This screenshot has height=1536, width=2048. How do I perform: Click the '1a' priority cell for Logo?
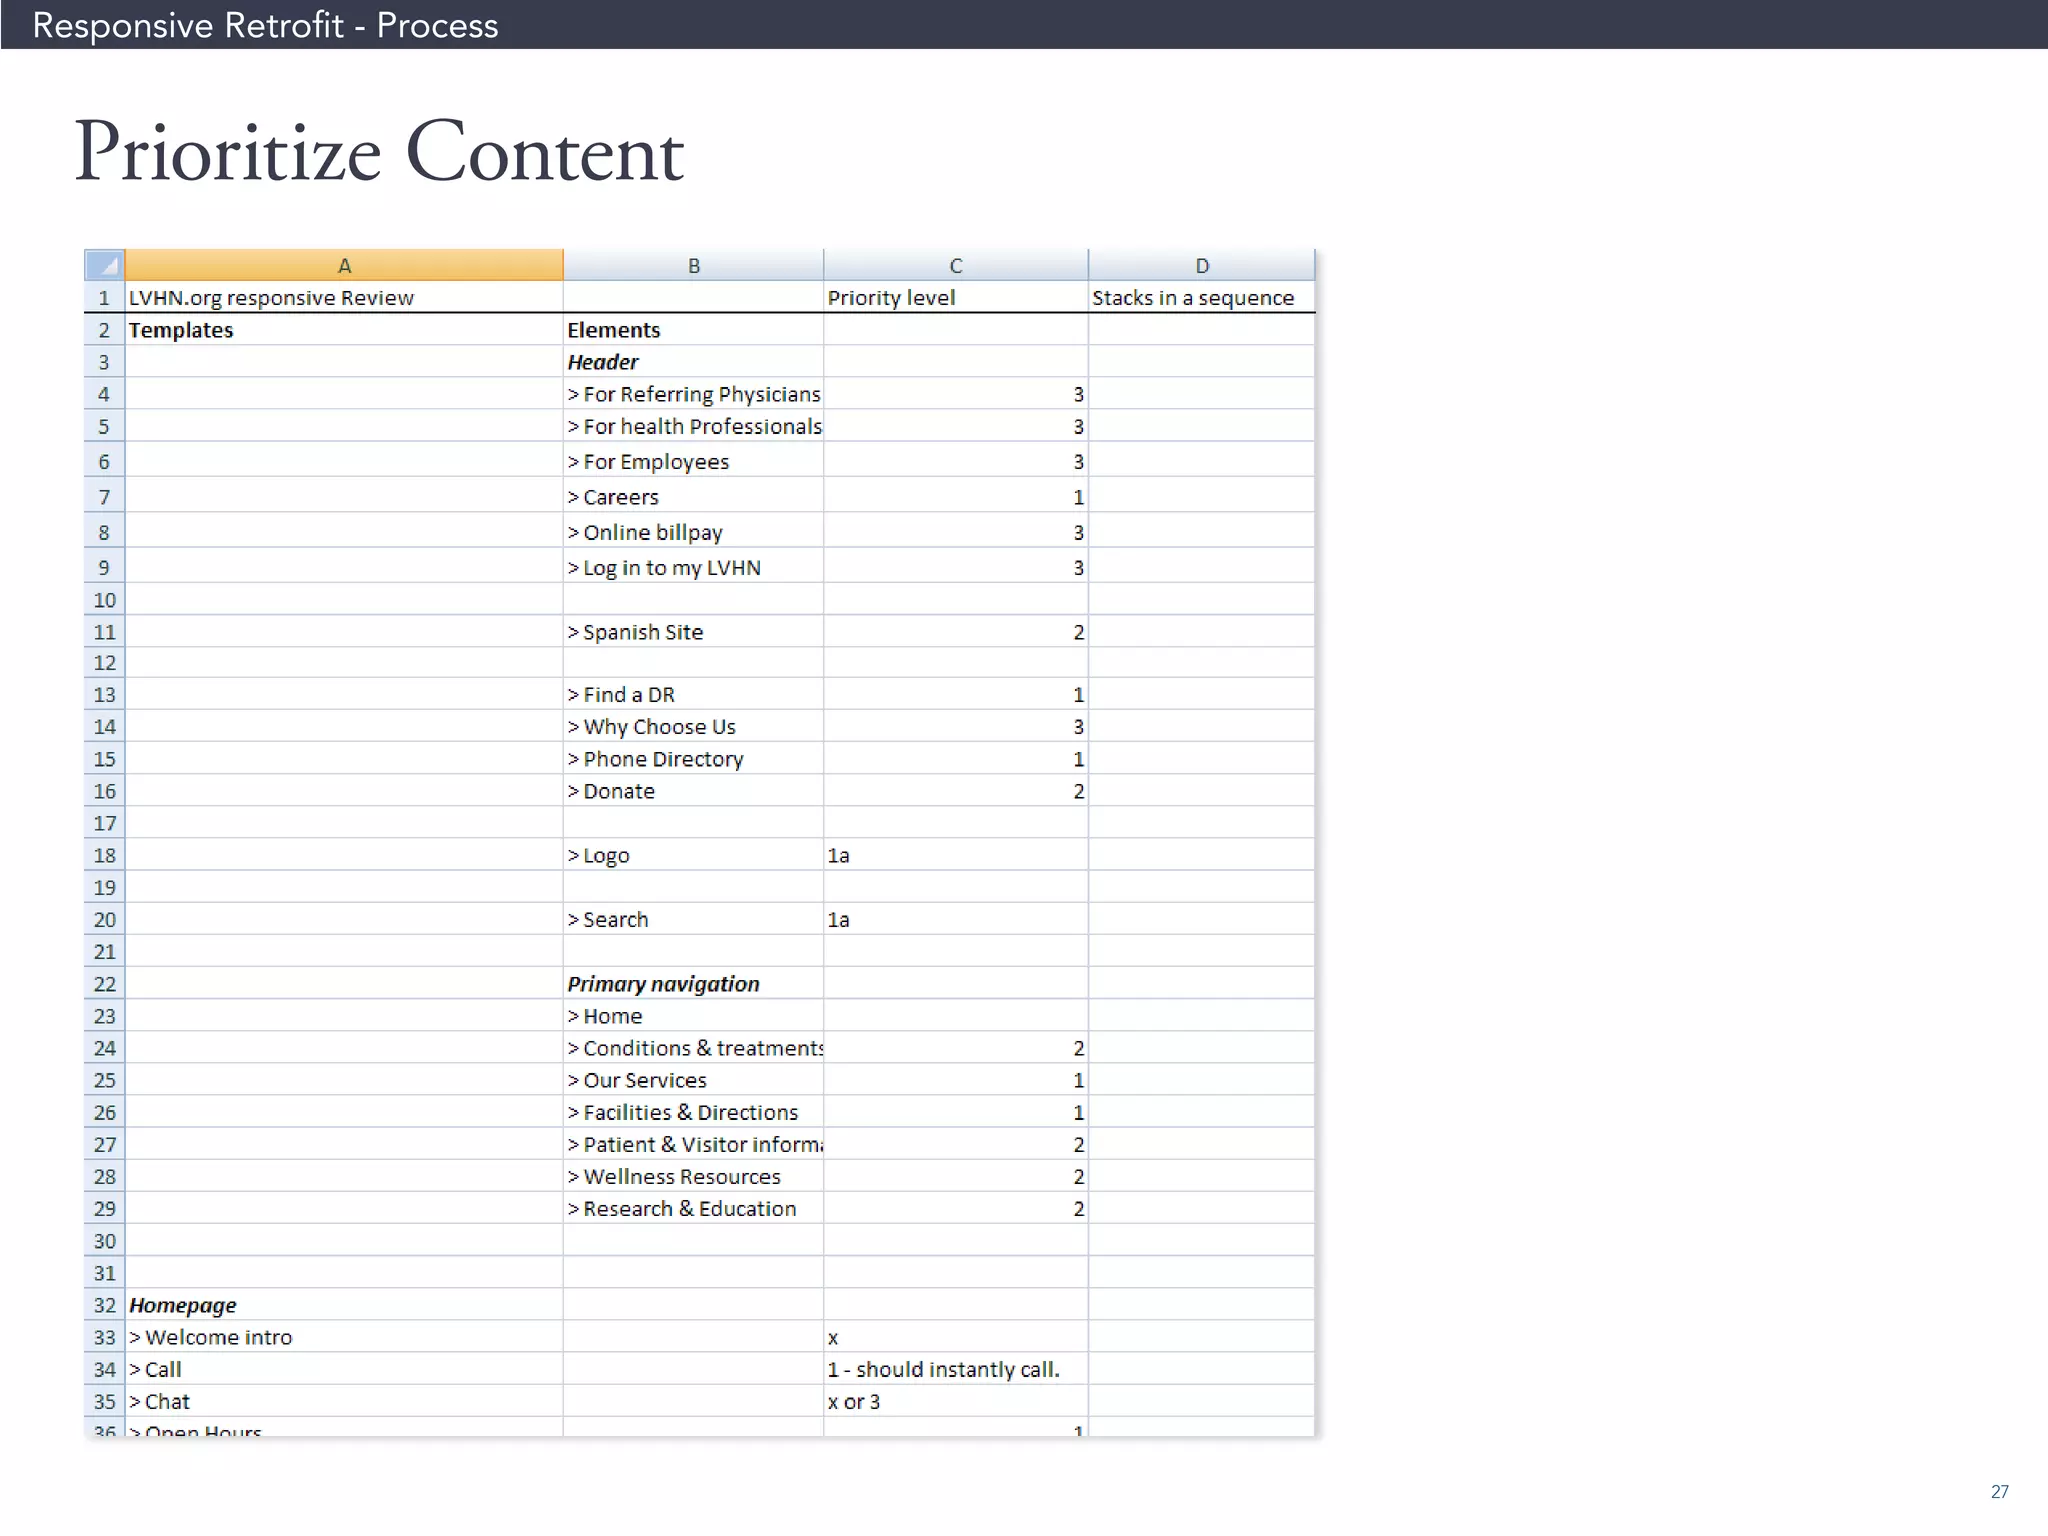pyautogui.click(x=955, y=854)
